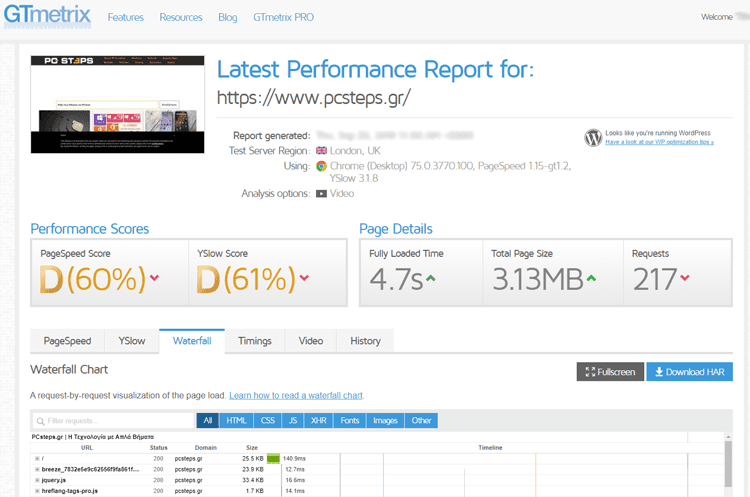This screenshot has width=750, height=497.
Task: Open the Video tab
Action: click(311, 341)
